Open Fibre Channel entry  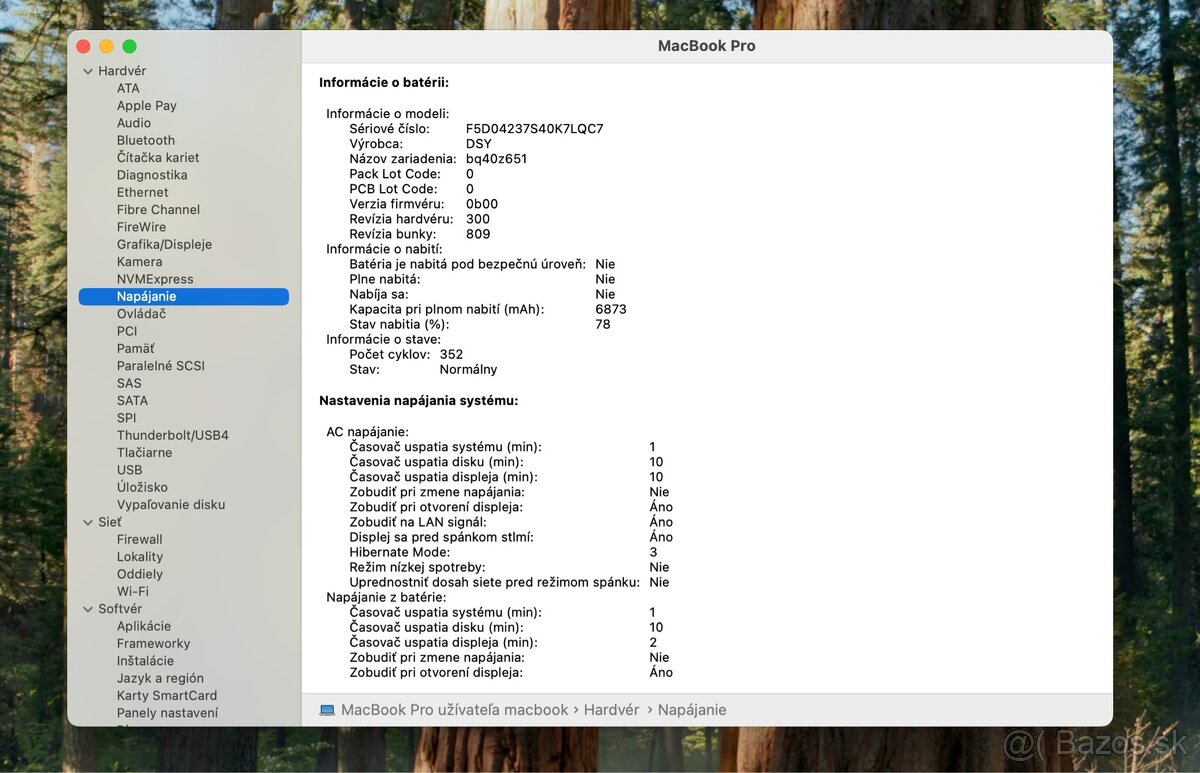[158, 210]
